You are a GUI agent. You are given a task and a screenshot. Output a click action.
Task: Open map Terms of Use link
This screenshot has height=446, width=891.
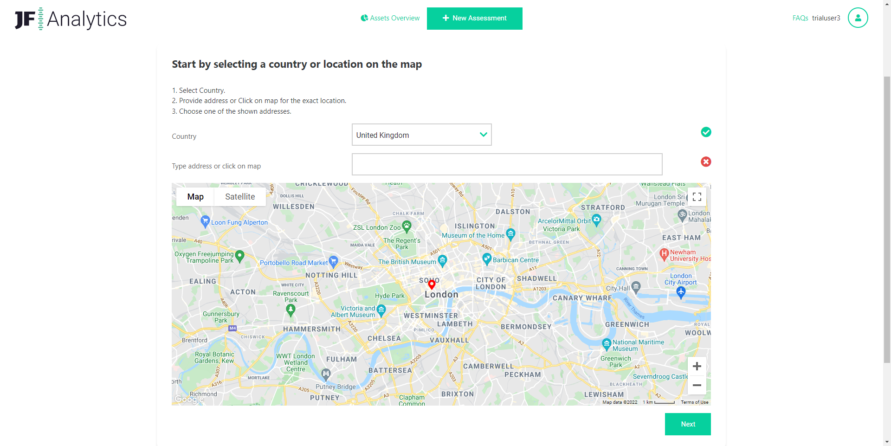coord(694,402)
